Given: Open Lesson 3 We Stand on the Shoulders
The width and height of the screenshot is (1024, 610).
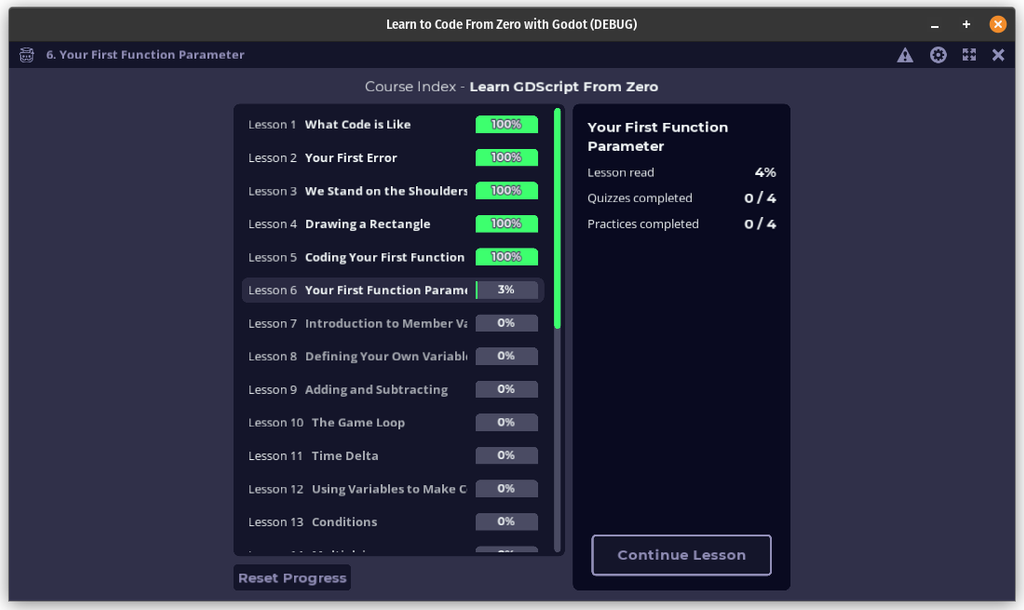Looking at the screenshot, I should 393,191.
